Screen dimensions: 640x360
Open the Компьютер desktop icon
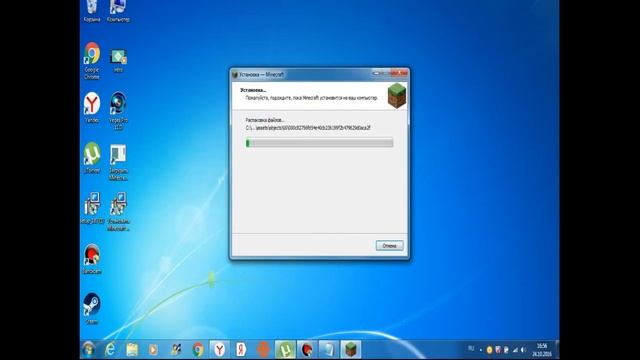(118, 11)
